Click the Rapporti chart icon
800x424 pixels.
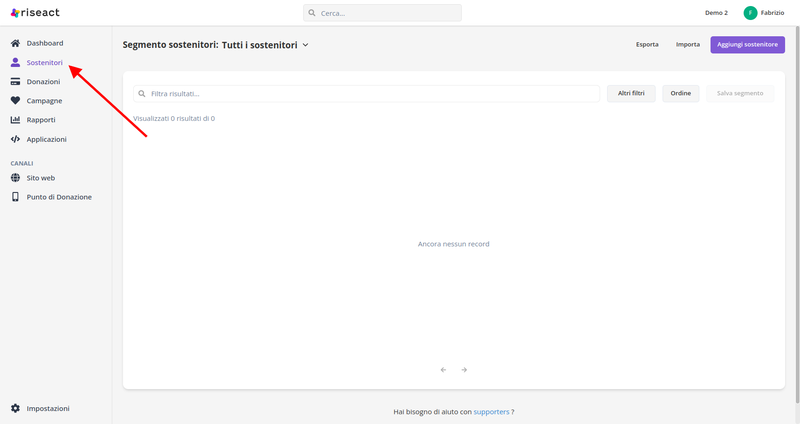[x=15, y=120]
